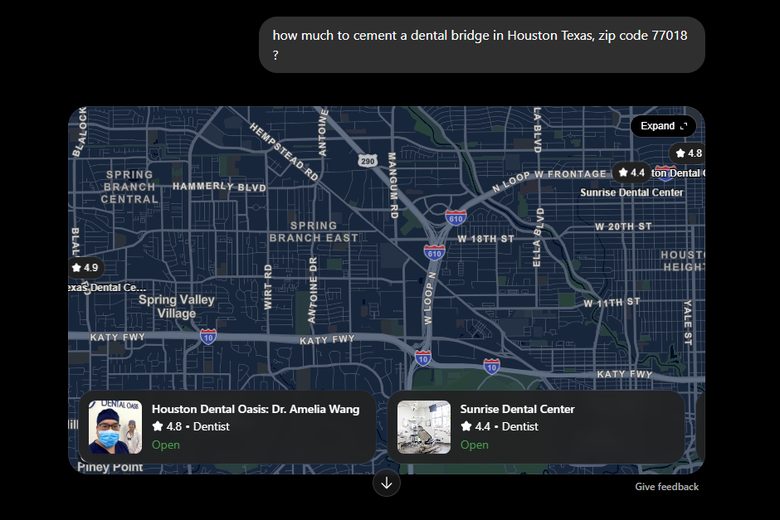Click the W 20th St label
The width and height of the screenshot is (780, 520).
(x=623, y=226)
